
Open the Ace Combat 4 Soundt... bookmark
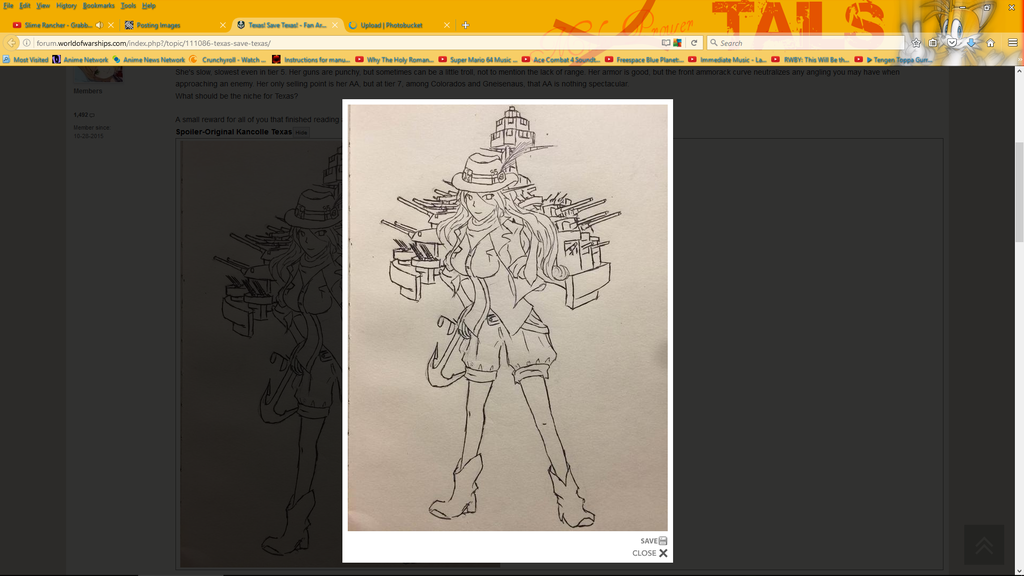pos(561,60)
